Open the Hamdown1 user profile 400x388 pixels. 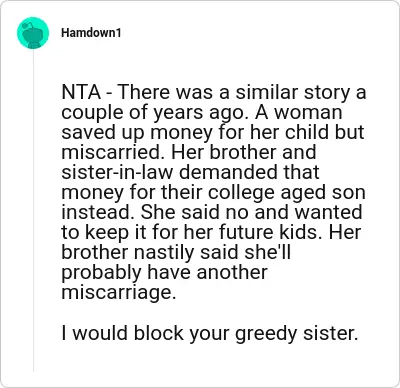point(91,33)
